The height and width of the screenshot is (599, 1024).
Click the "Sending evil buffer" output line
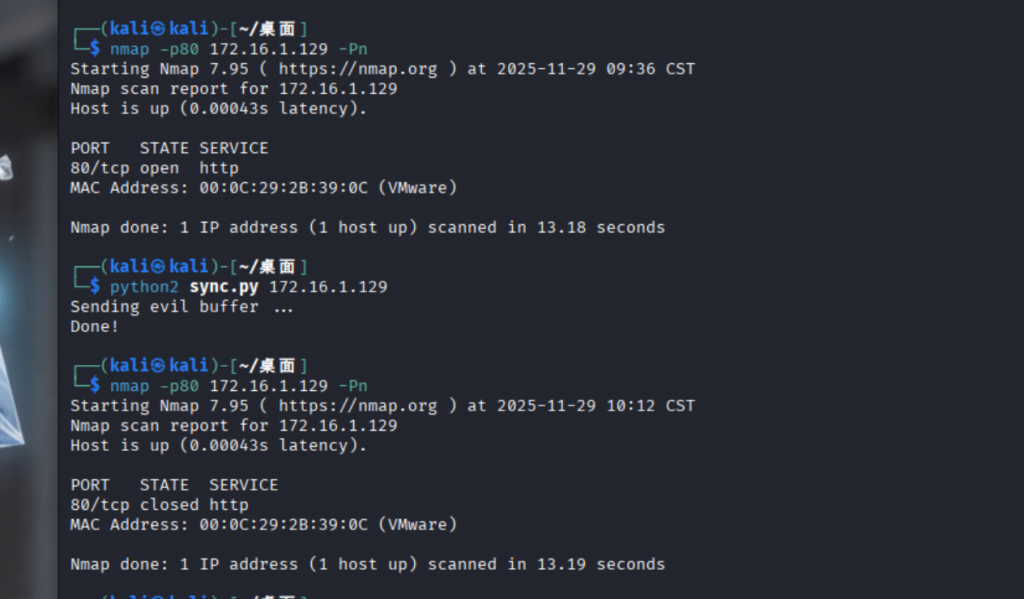click(182, 307)
